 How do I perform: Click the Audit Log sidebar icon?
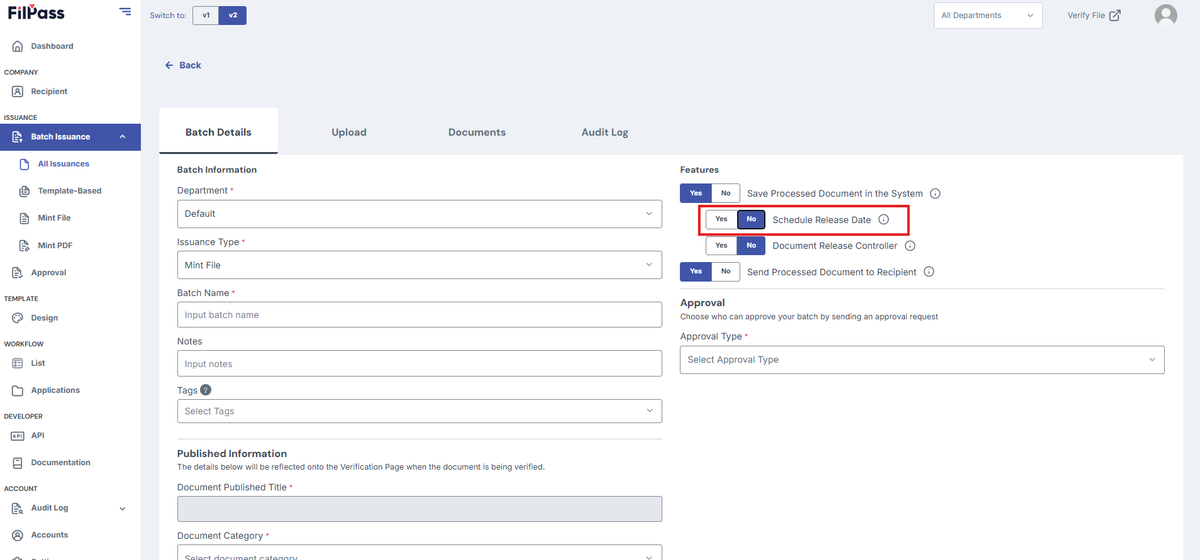pyautogui.click(x=17, y=508)
